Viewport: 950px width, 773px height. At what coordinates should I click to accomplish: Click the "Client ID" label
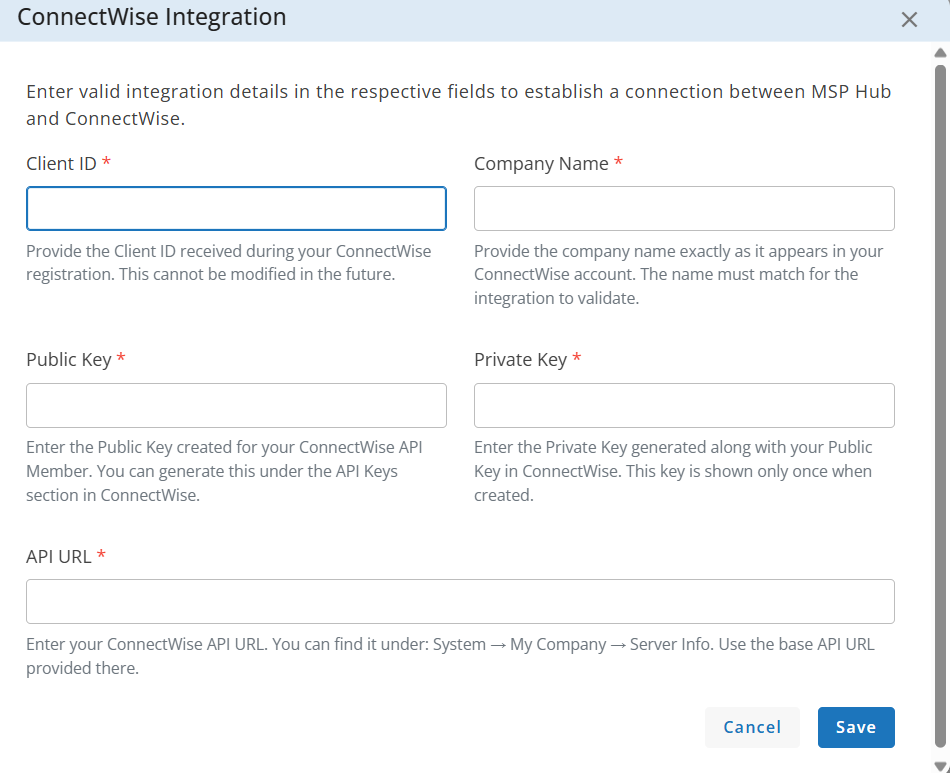click(61, 164)
